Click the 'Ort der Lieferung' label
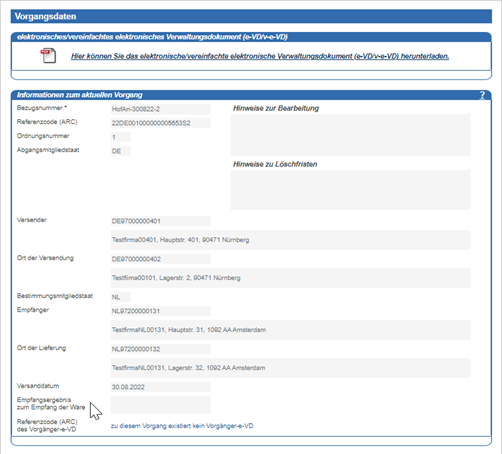 coord(41,348)
